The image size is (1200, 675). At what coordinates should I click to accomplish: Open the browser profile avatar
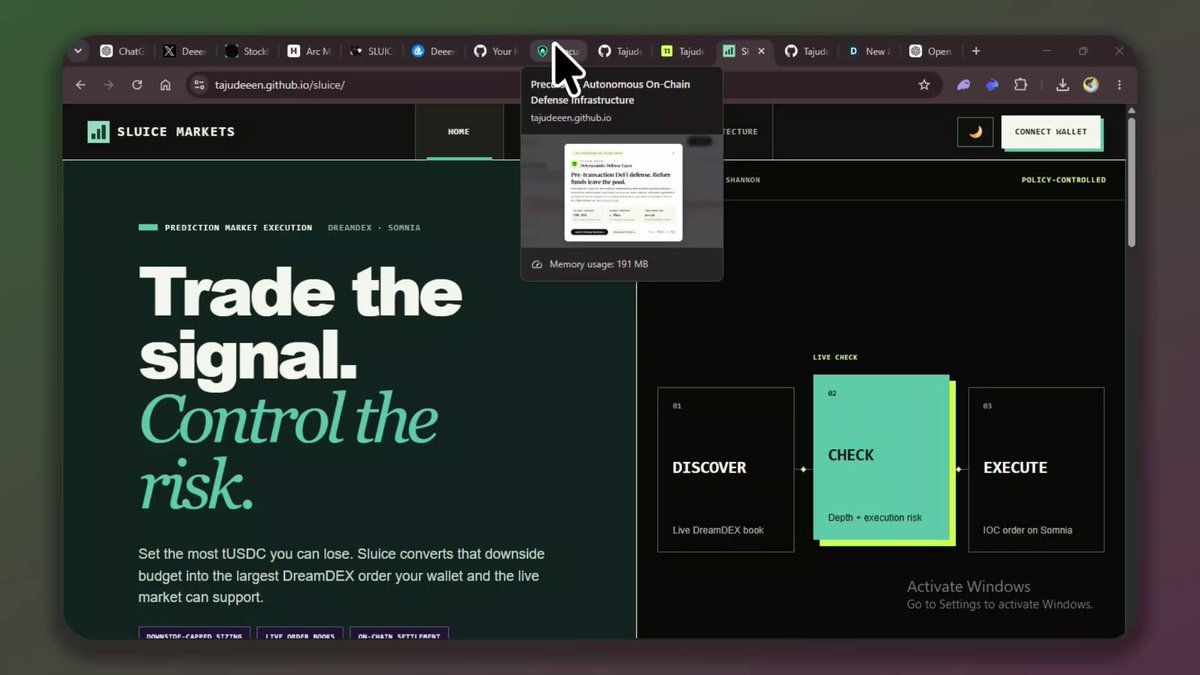tap(1091, 85)
